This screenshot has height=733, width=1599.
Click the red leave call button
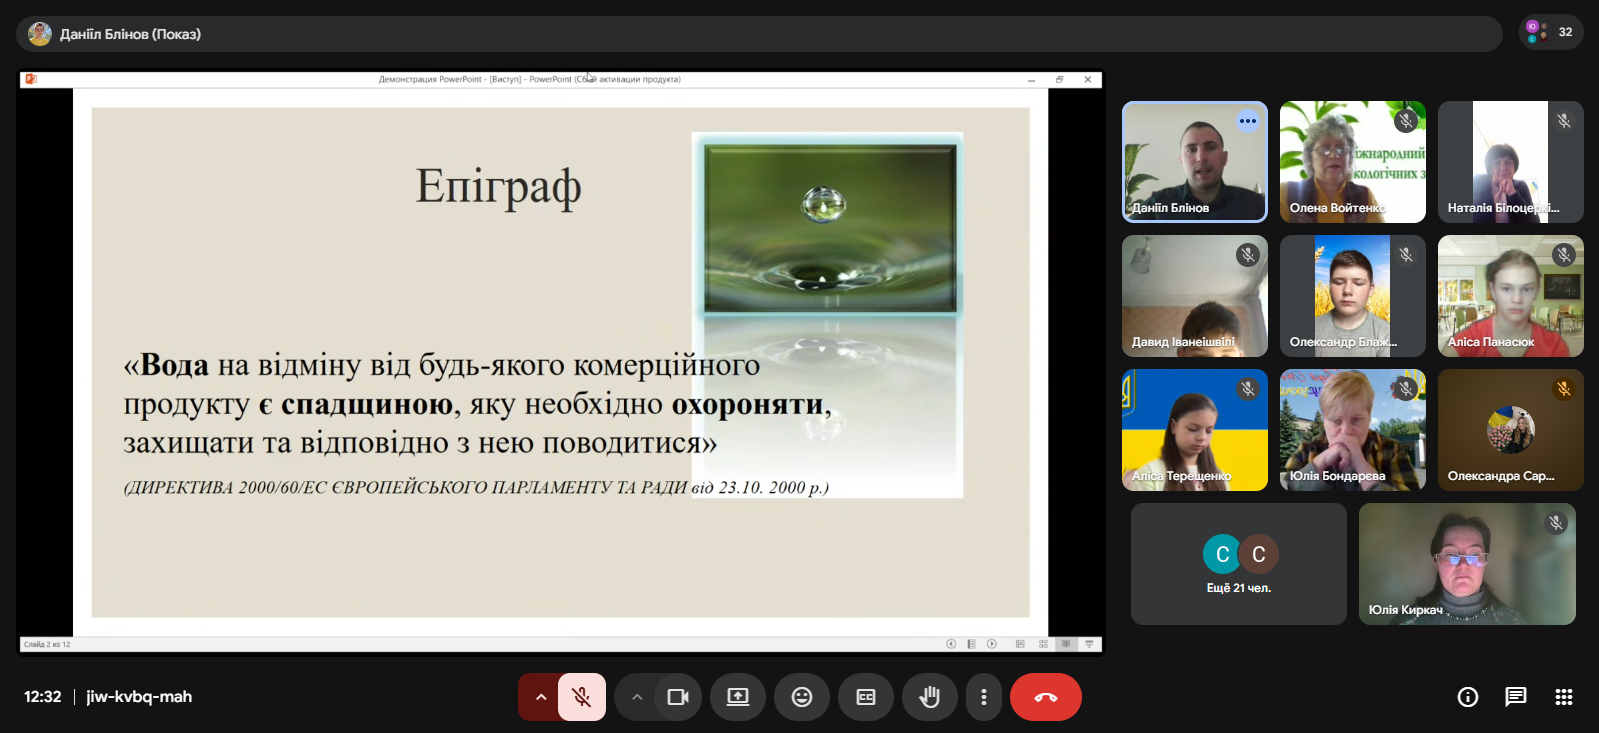tap(1046, 697)
